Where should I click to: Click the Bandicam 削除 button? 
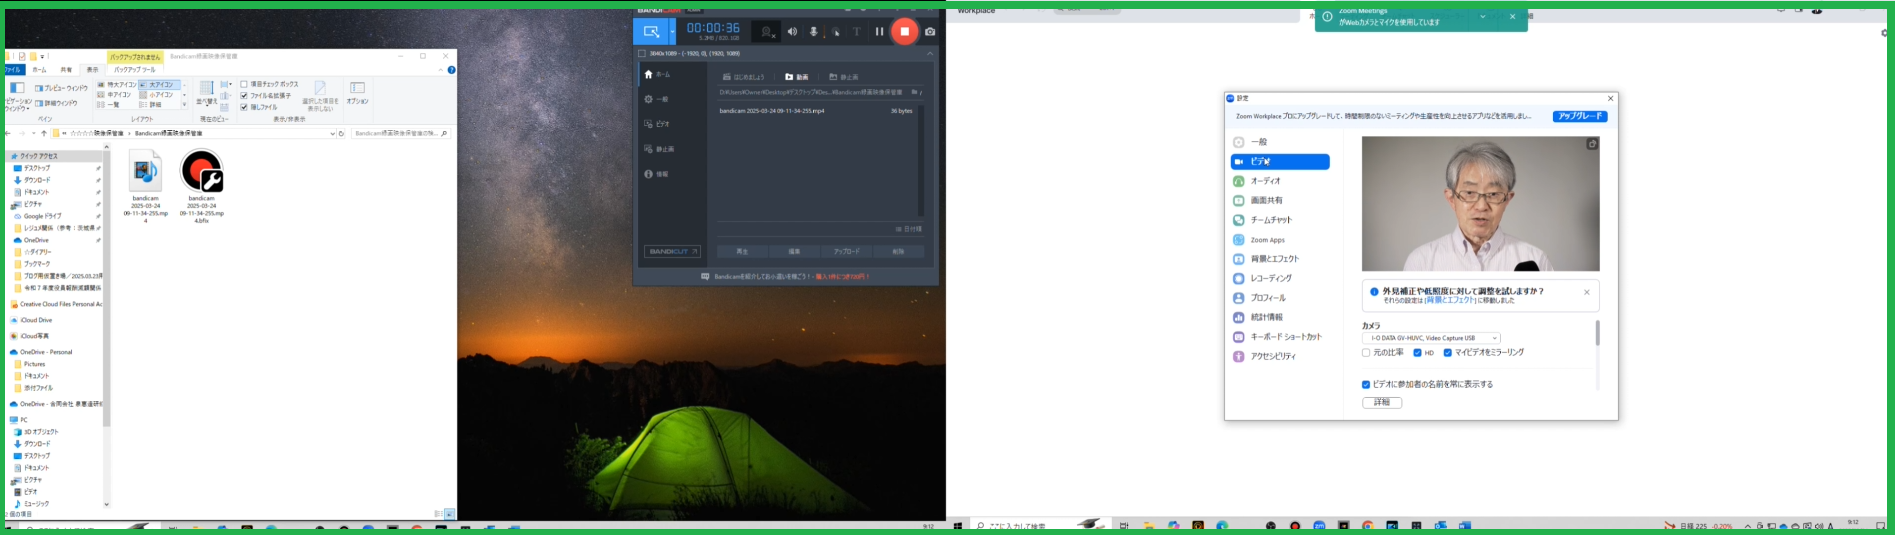click(x=898, y=251)
